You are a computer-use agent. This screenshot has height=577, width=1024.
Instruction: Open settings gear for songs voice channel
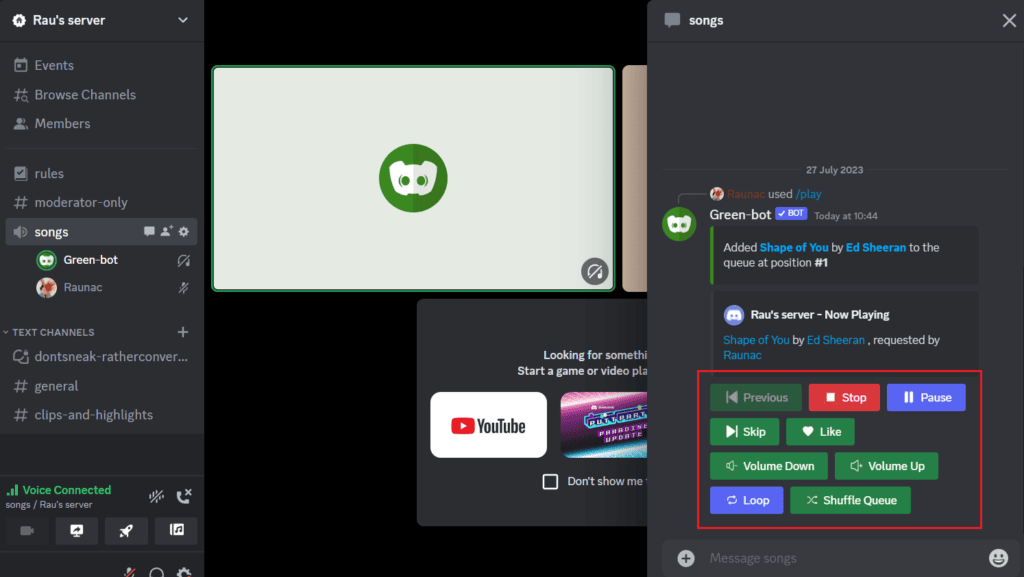coord(183,232)
